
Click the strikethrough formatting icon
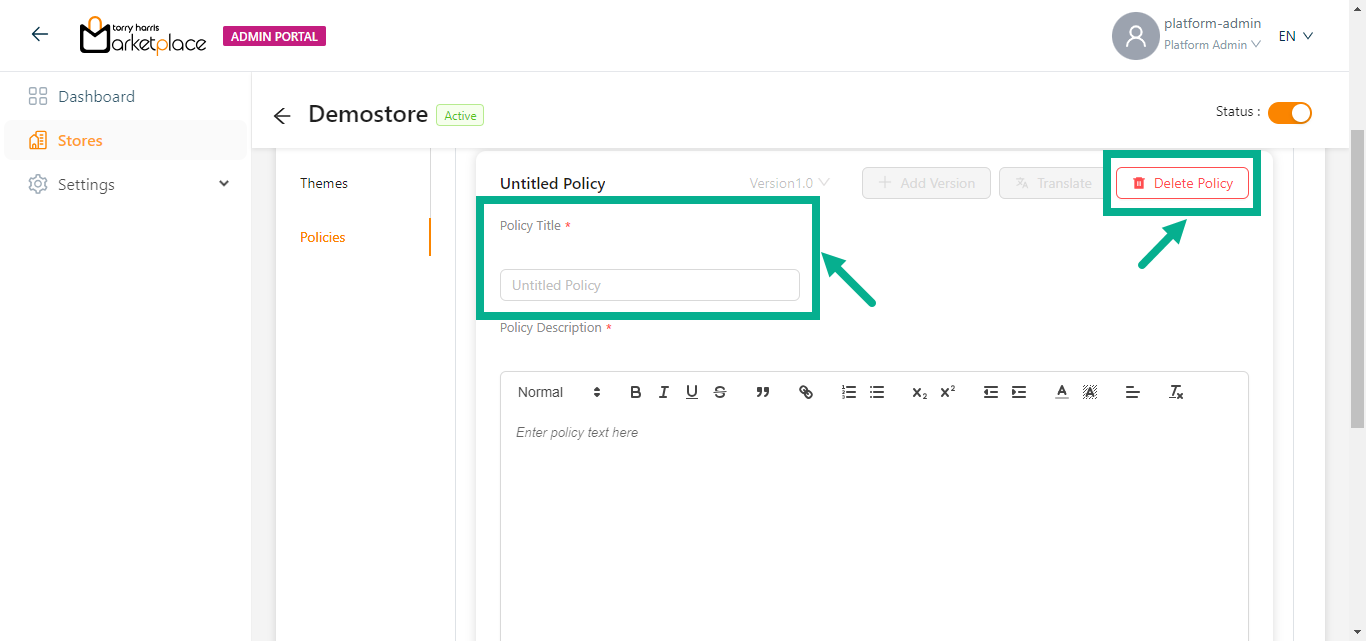point(720,392)
